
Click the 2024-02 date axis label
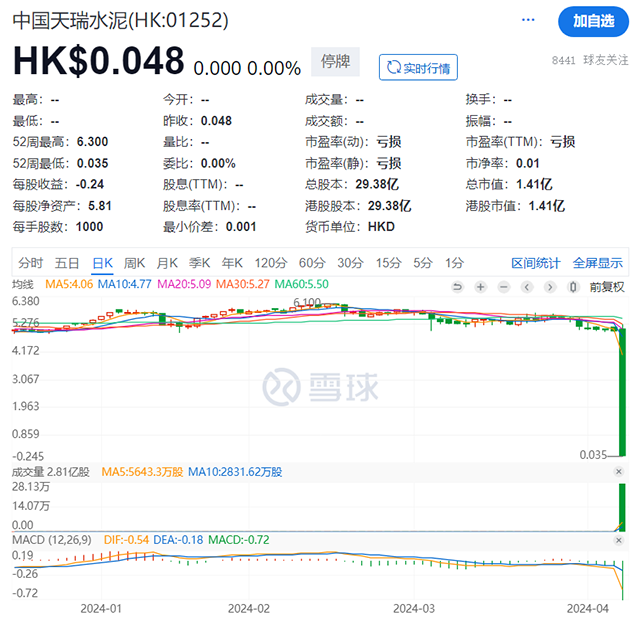(x=249, y=609)
